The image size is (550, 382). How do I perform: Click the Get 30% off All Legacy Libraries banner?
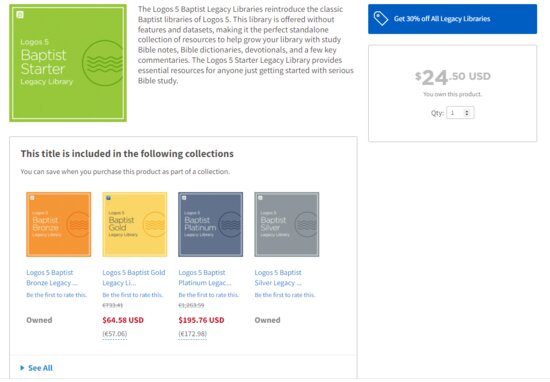tap(452, 19)
